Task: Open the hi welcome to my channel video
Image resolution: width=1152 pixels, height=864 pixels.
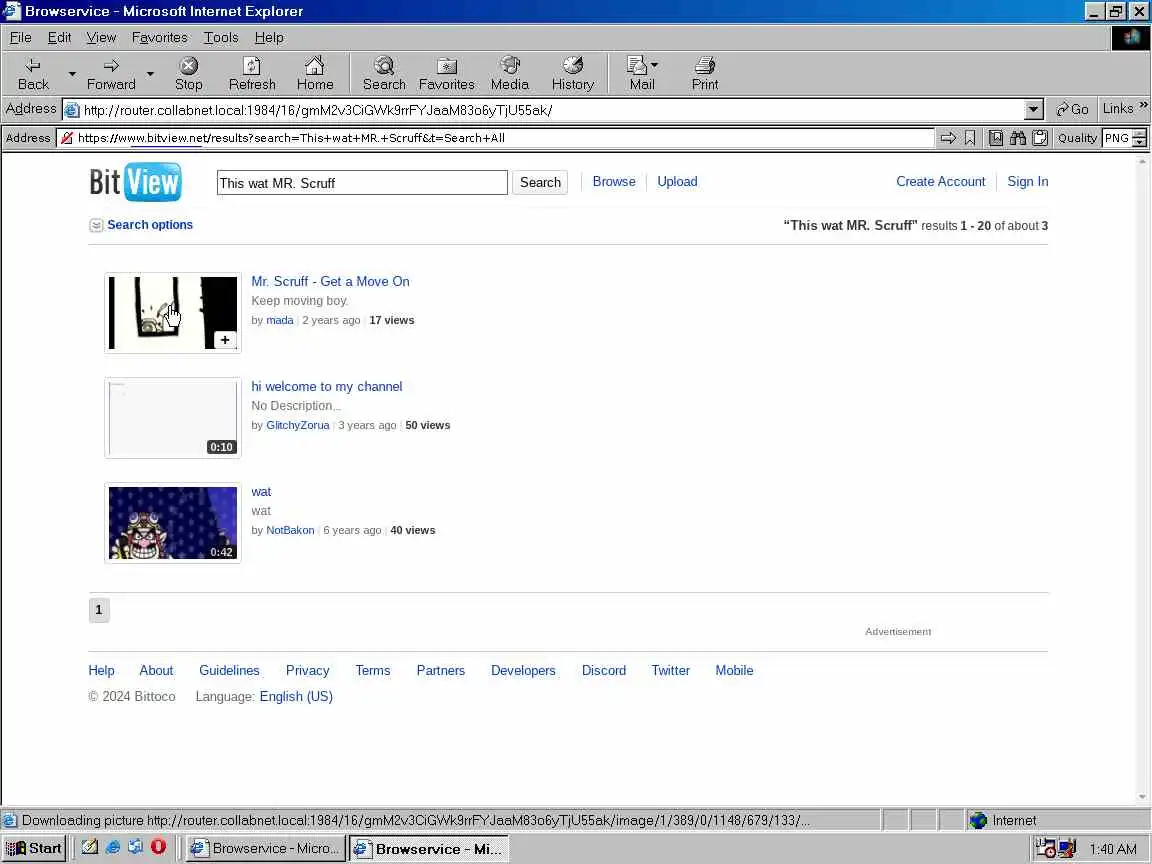Action: click(327, 386)
